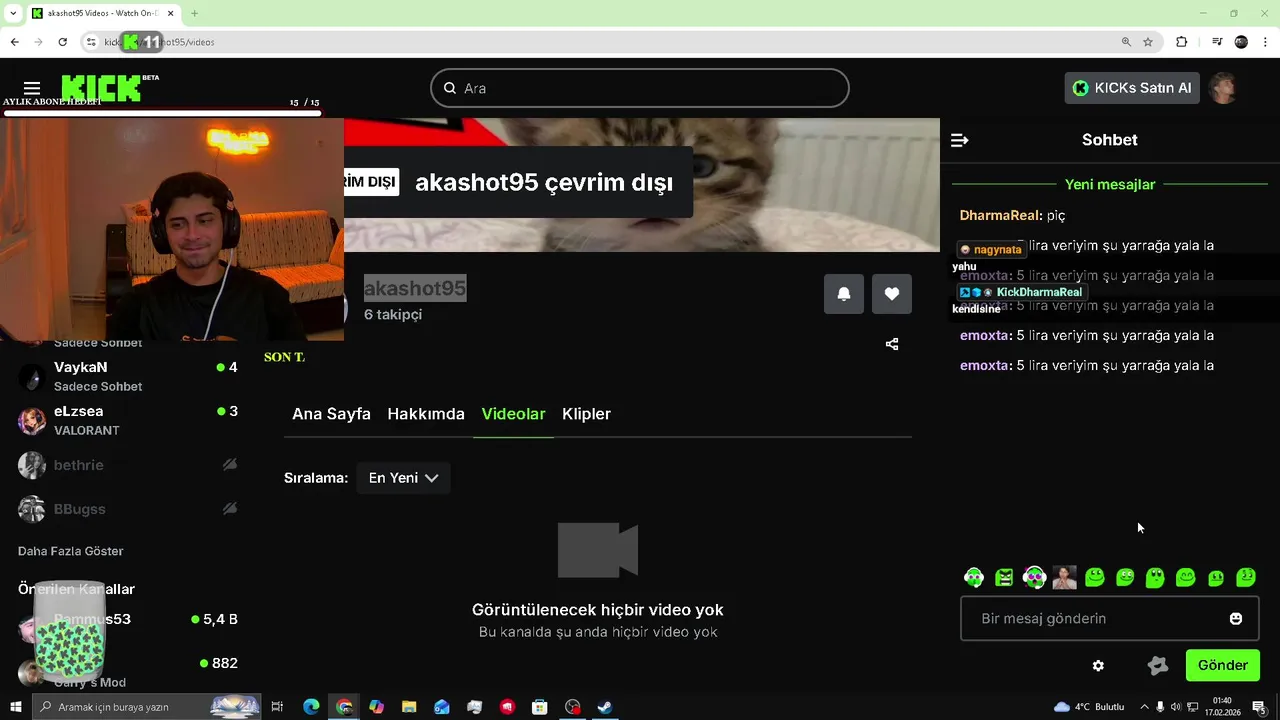Open the Kick hamburger menu

(32, 88)
